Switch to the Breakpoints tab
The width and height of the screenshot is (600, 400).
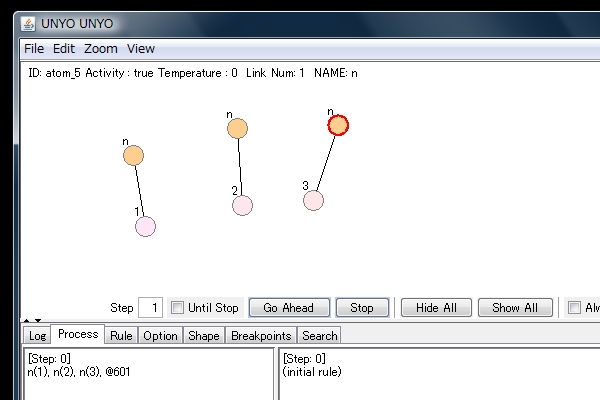pyautogui.click(x=261, y=336)
